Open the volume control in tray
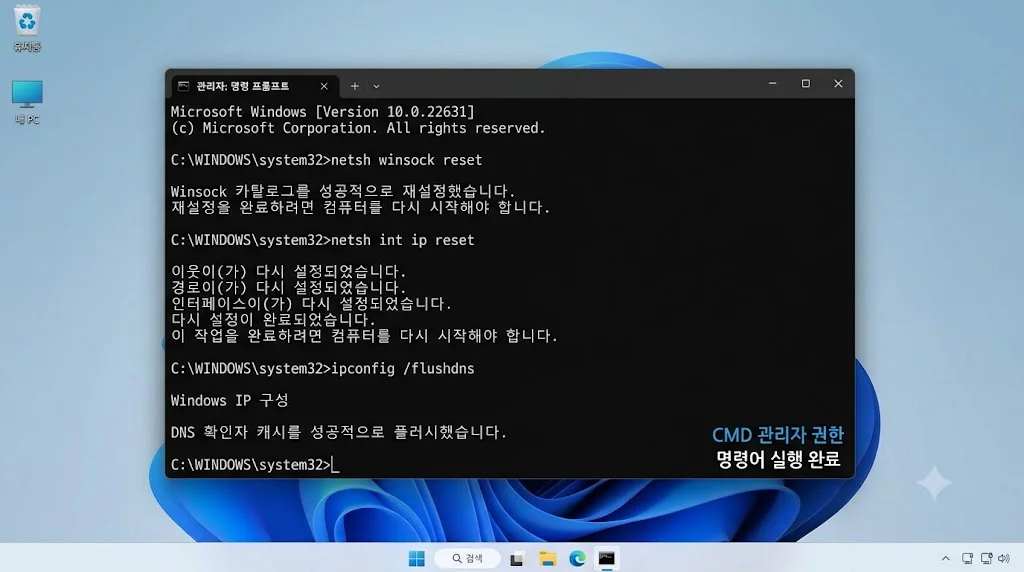Viewport: 1024px width, 572px height. [x=1004, y=558]
